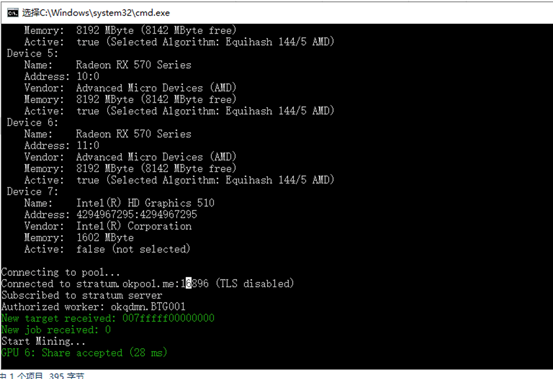The width and height of the screenshot is (553, 379).
Task: Click the 'Start Mining...' line
Action: point(43,341)
